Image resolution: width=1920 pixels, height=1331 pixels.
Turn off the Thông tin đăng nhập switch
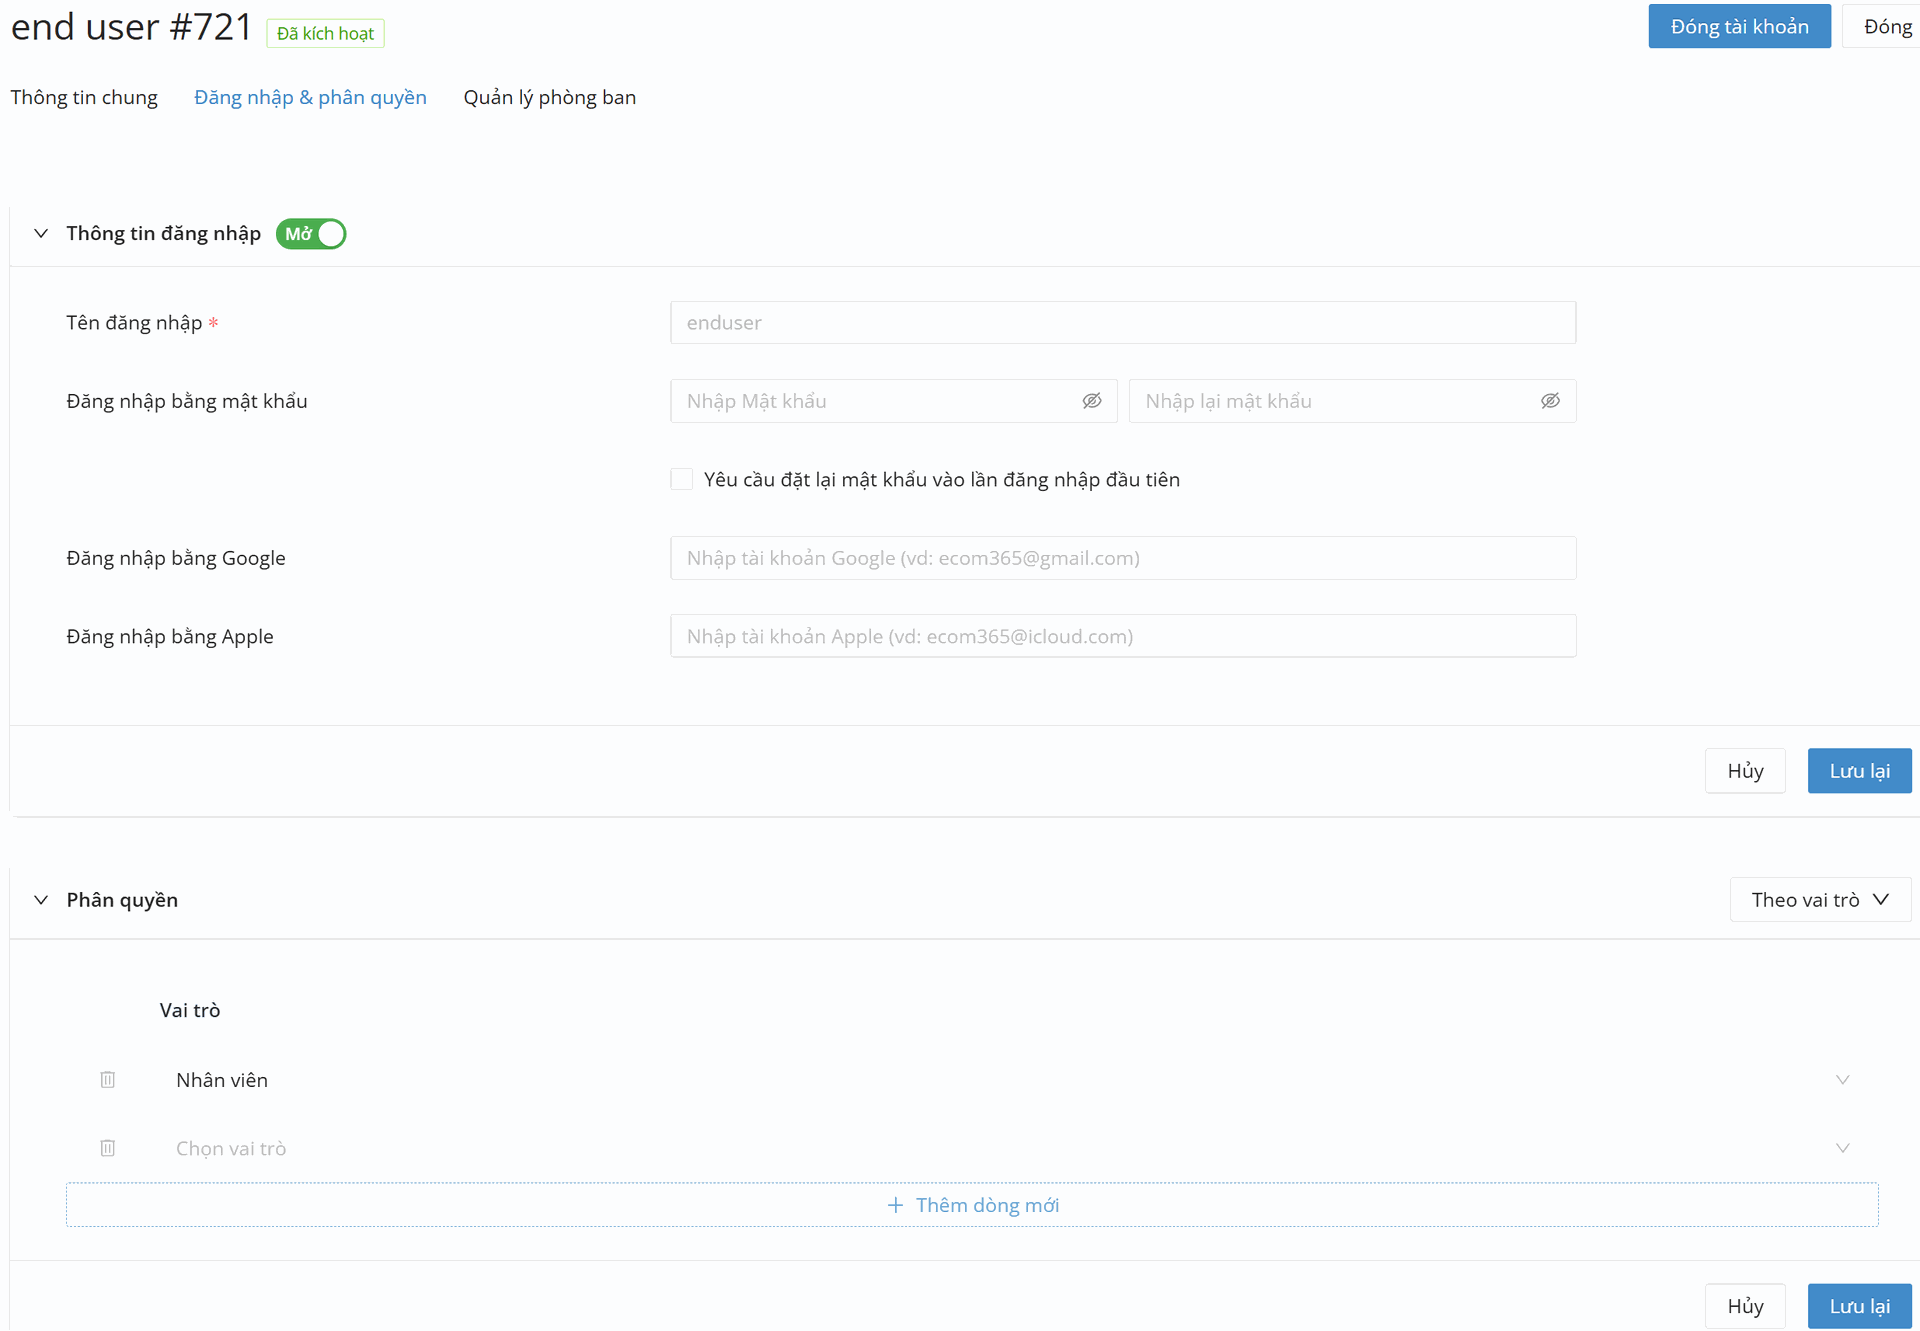tap(311, 234)
